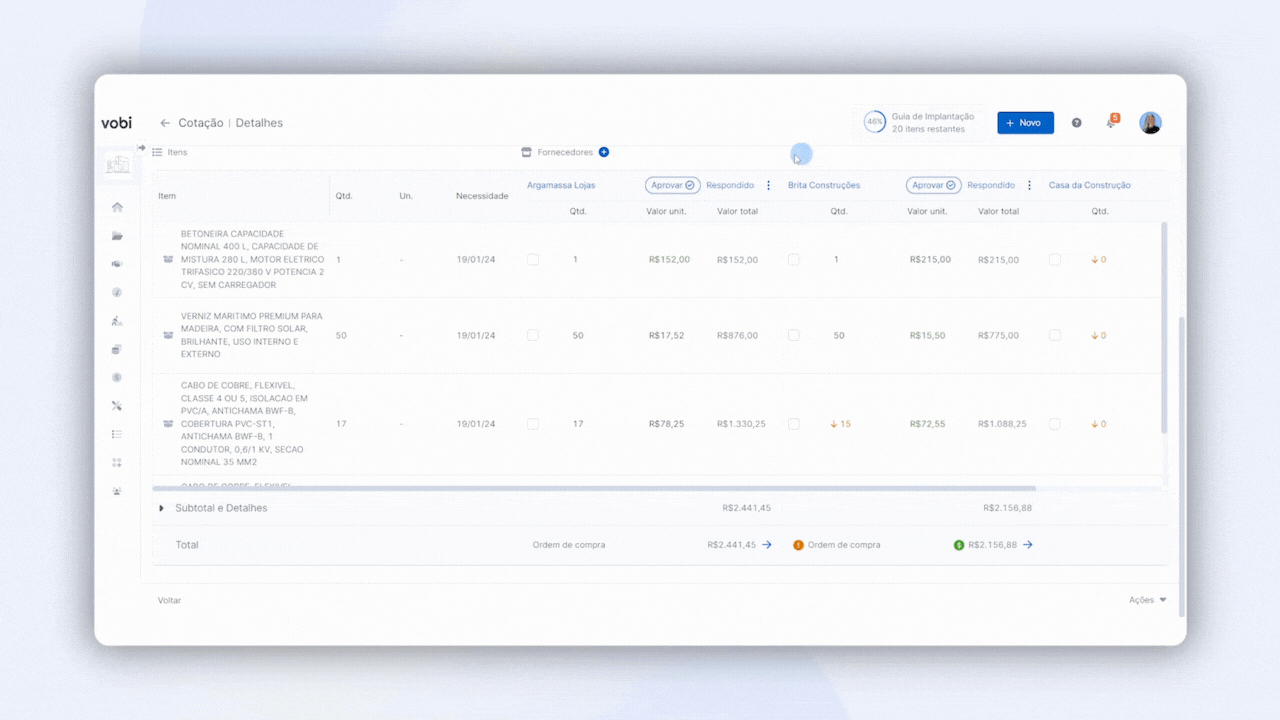Click the Fornecedores section label
1280x720 pixels.
point(565,152)
